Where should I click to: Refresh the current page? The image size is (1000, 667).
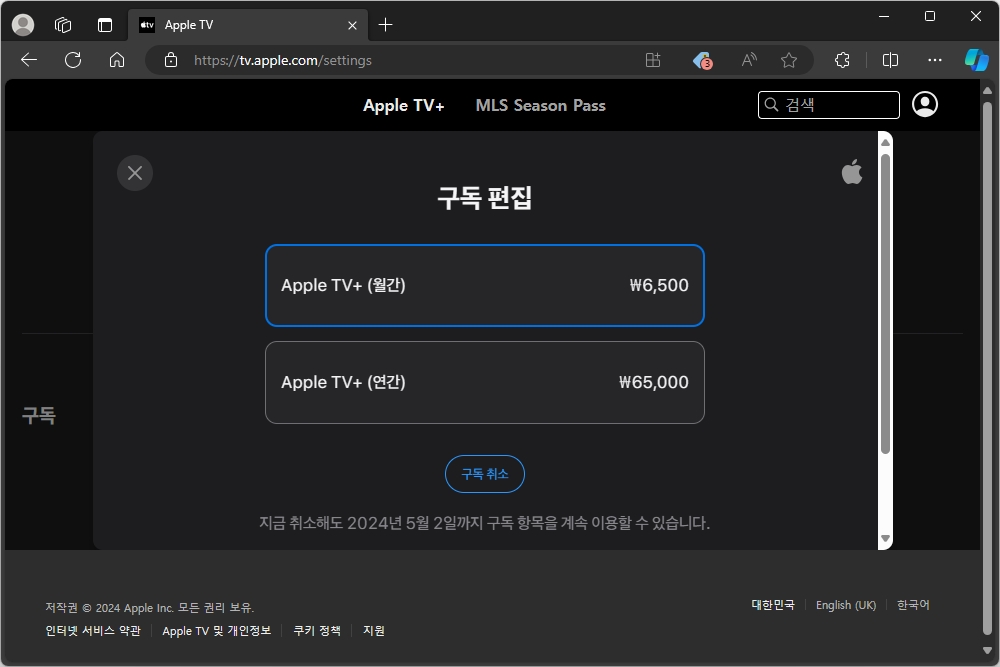pyautogui.click(x=73, y=60)
